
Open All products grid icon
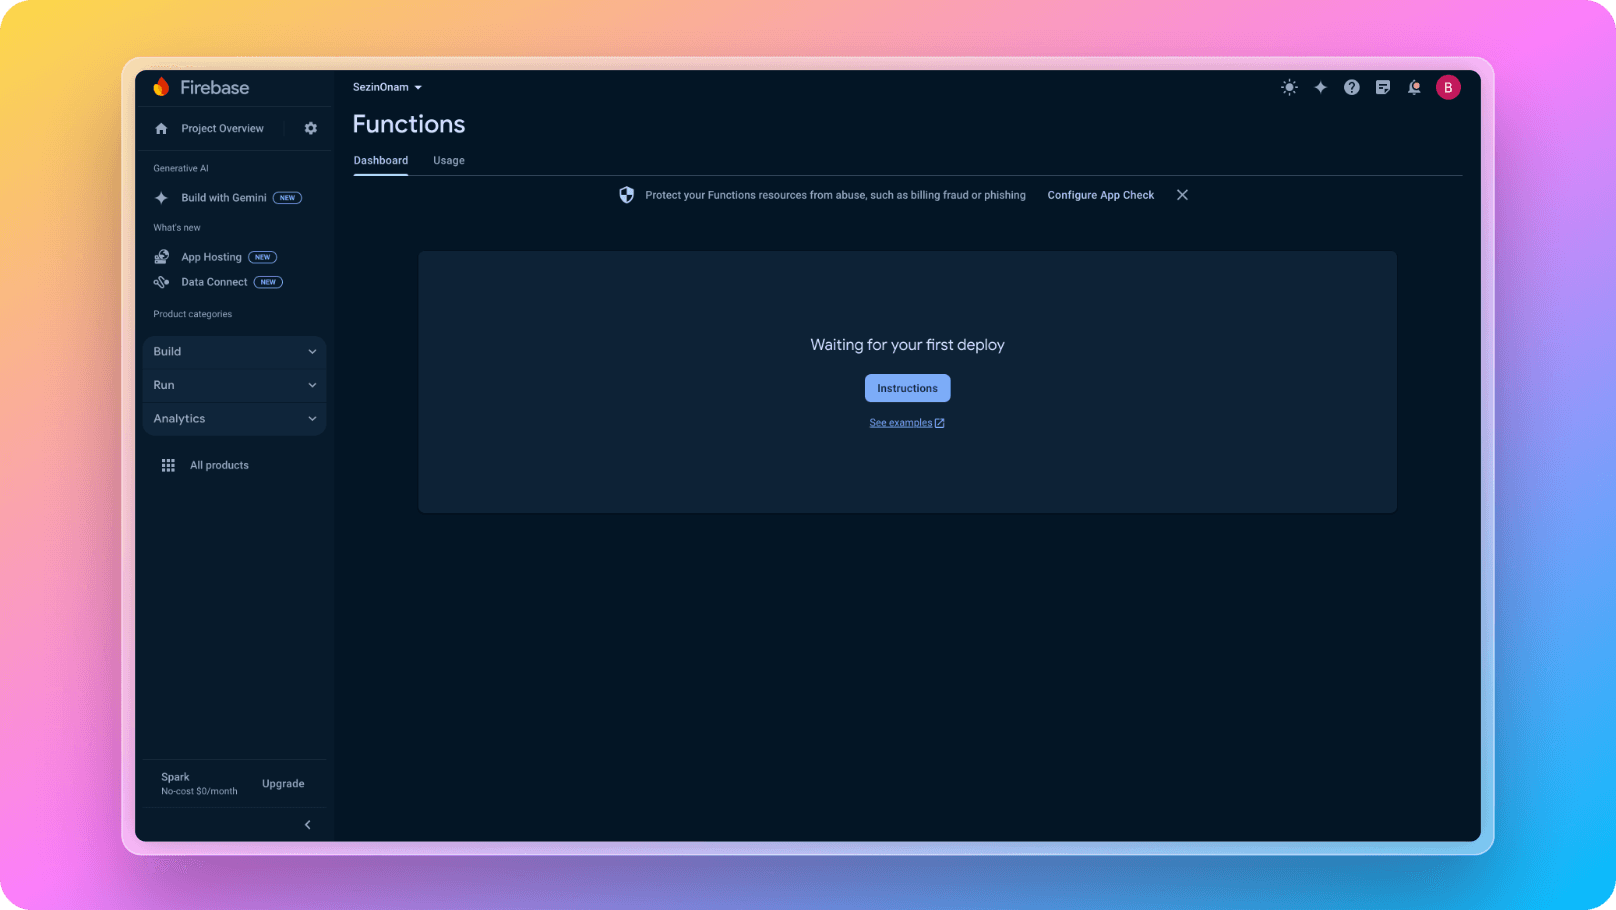168,465
